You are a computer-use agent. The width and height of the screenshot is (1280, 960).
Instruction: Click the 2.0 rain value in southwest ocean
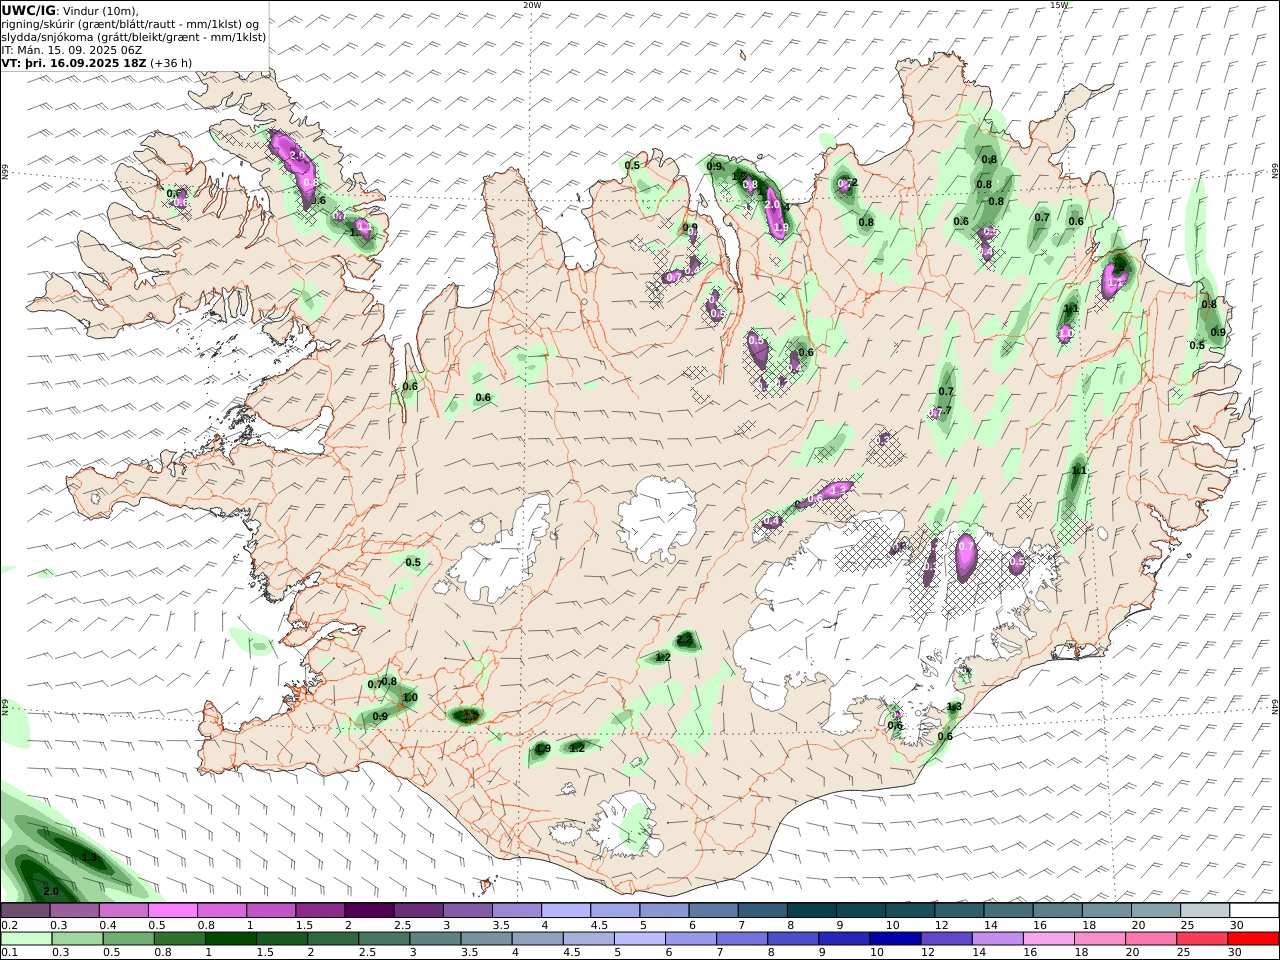pyautogui.click(x=51, y=891)
